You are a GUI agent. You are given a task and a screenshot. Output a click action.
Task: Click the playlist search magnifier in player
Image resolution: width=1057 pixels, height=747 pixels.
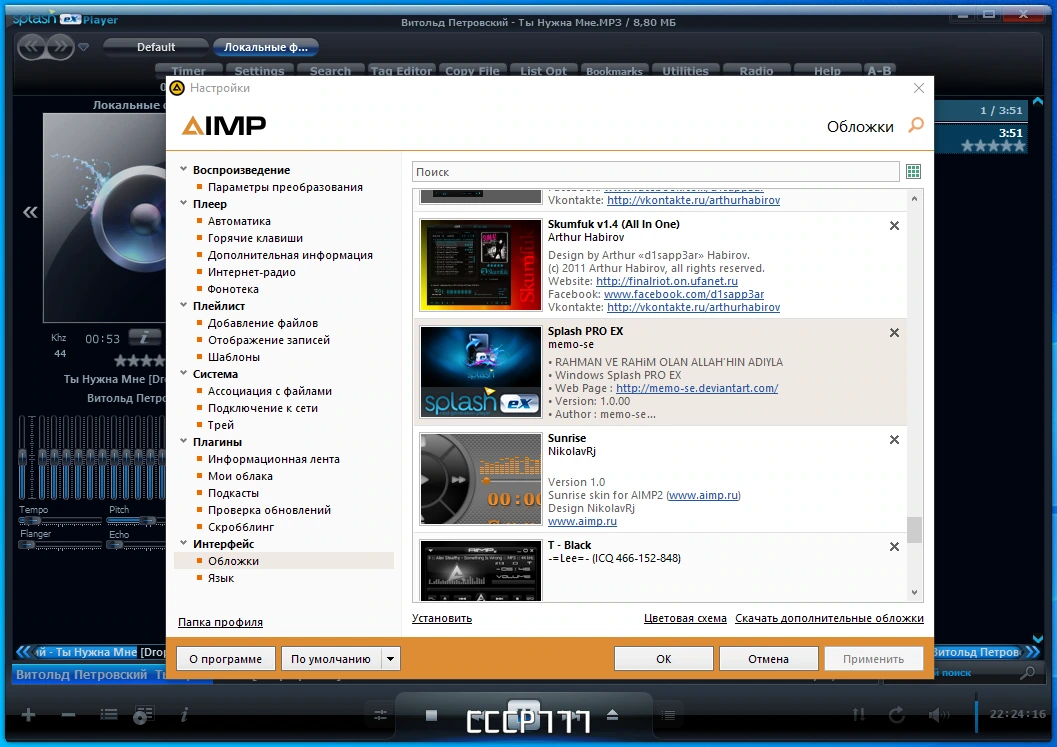1027,672
